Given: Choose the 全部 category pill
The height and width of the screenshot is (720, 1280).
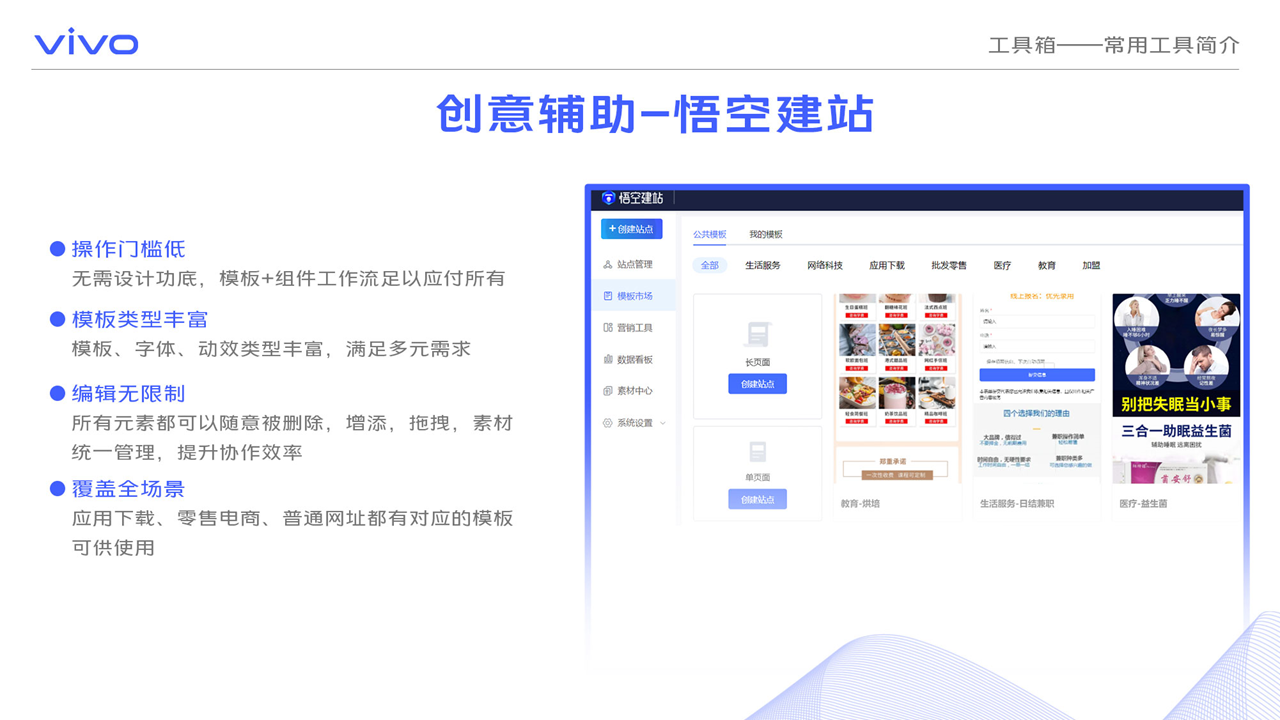Looking at the screenshot, I should click(x=710, y=266).
